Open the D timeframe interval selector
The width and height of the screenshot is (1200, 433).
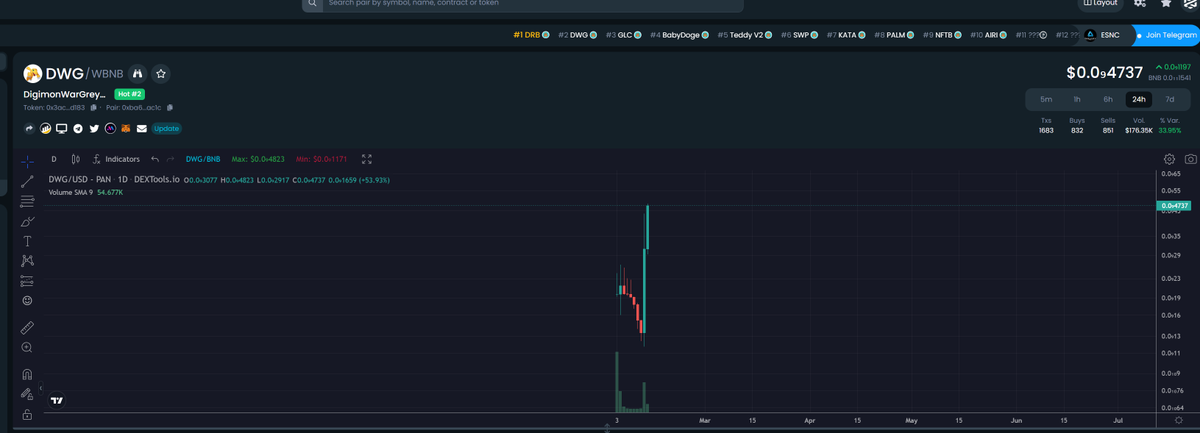(53, 159)
